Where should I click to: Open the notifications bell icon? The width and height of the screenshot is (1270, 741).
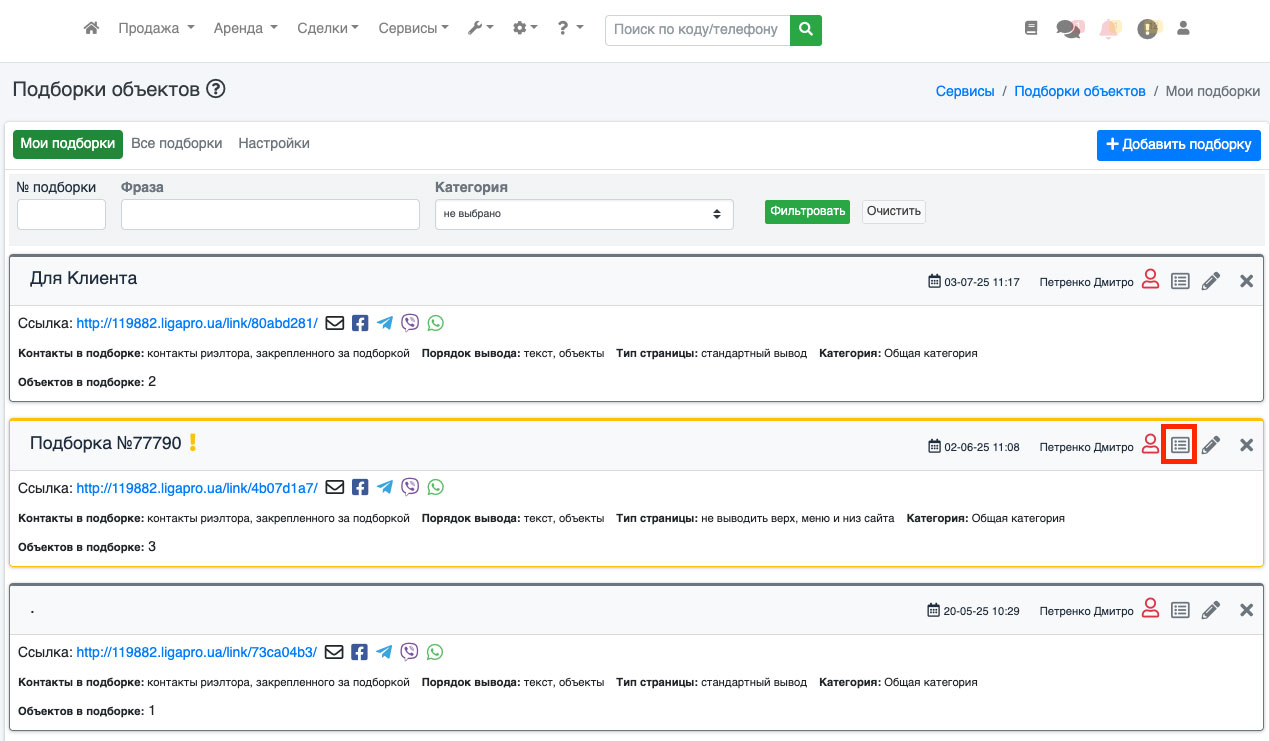tap(1108, 29)
